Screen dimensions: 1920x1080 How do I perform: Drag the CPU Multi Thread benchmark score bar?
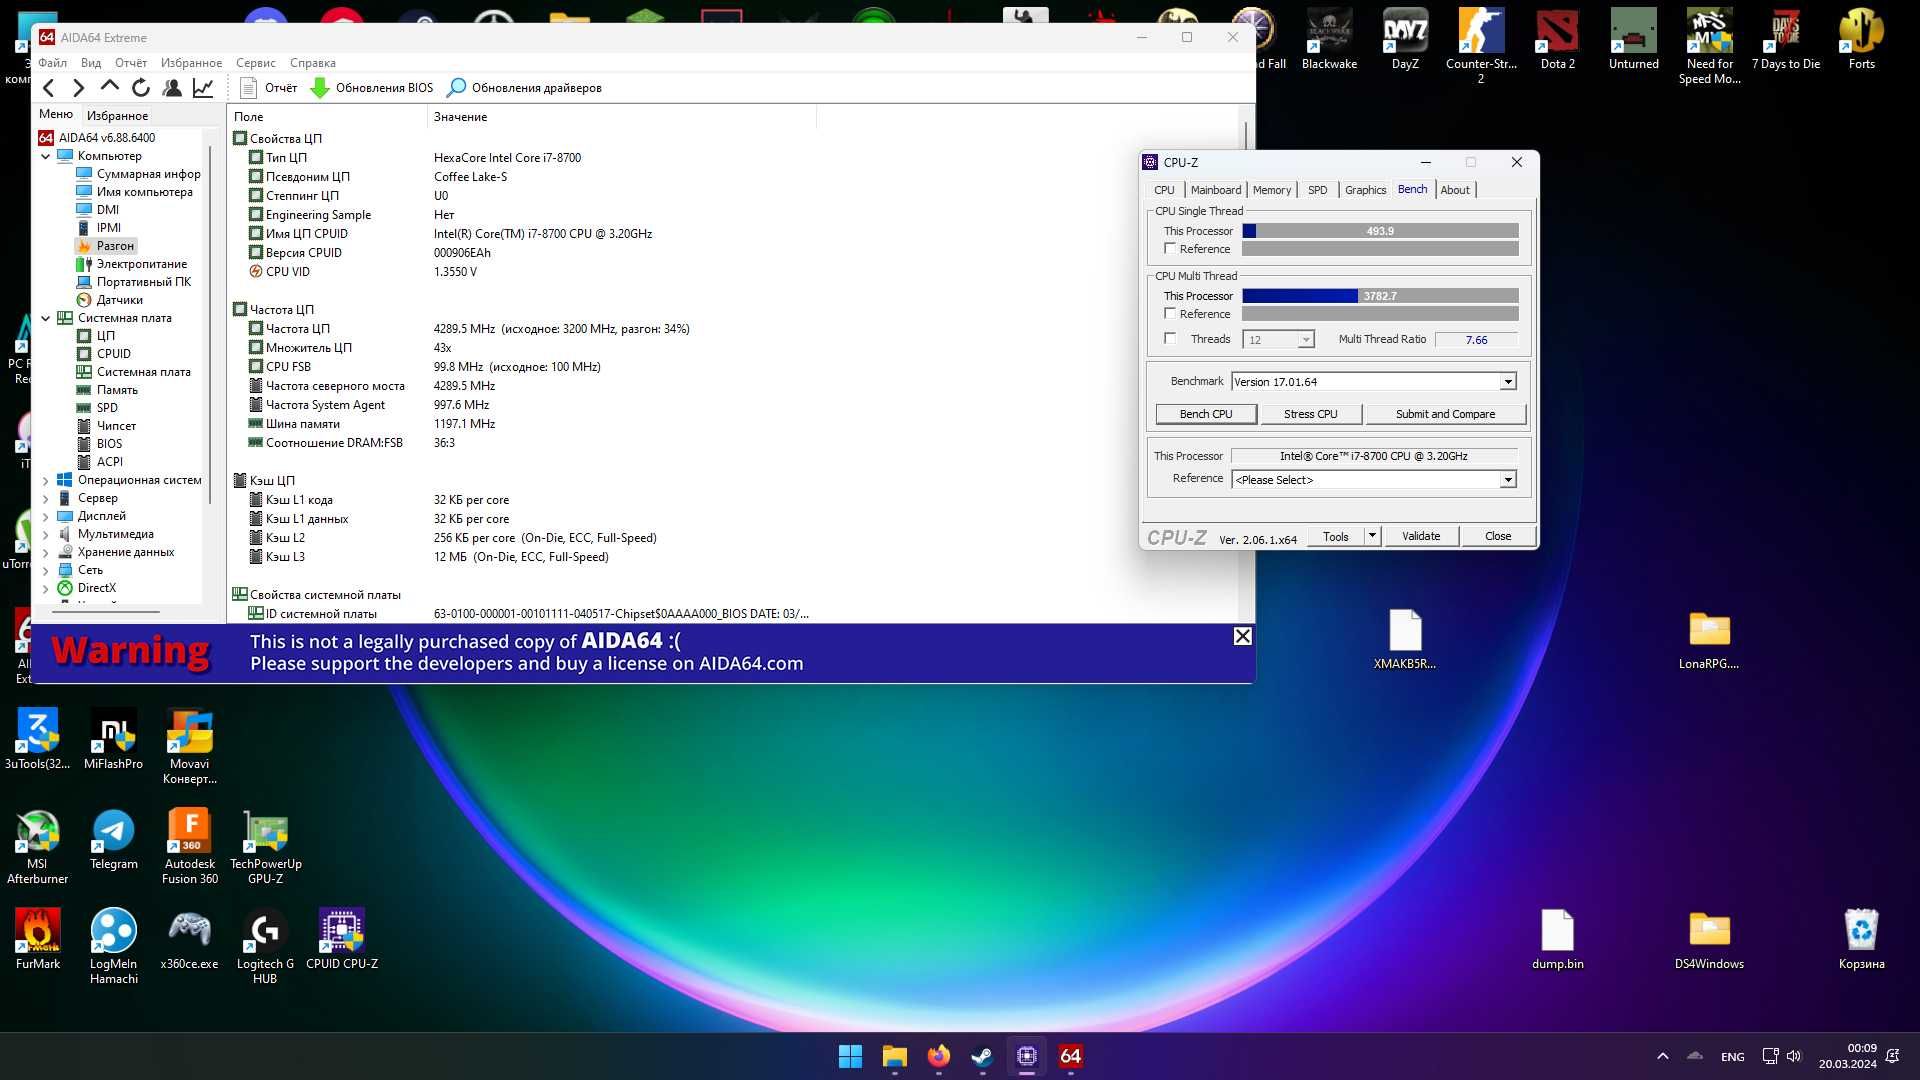(x=1379, y=294)
